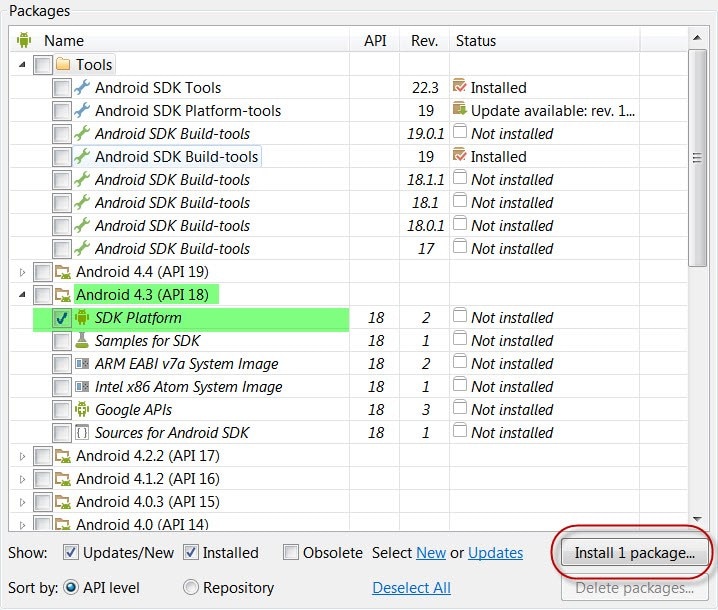718x610 pixels.
Task: Click the API column header
Action: 375,40
